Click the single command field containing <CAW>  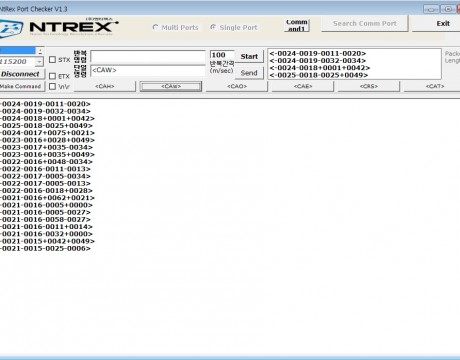tap(148, 70)
